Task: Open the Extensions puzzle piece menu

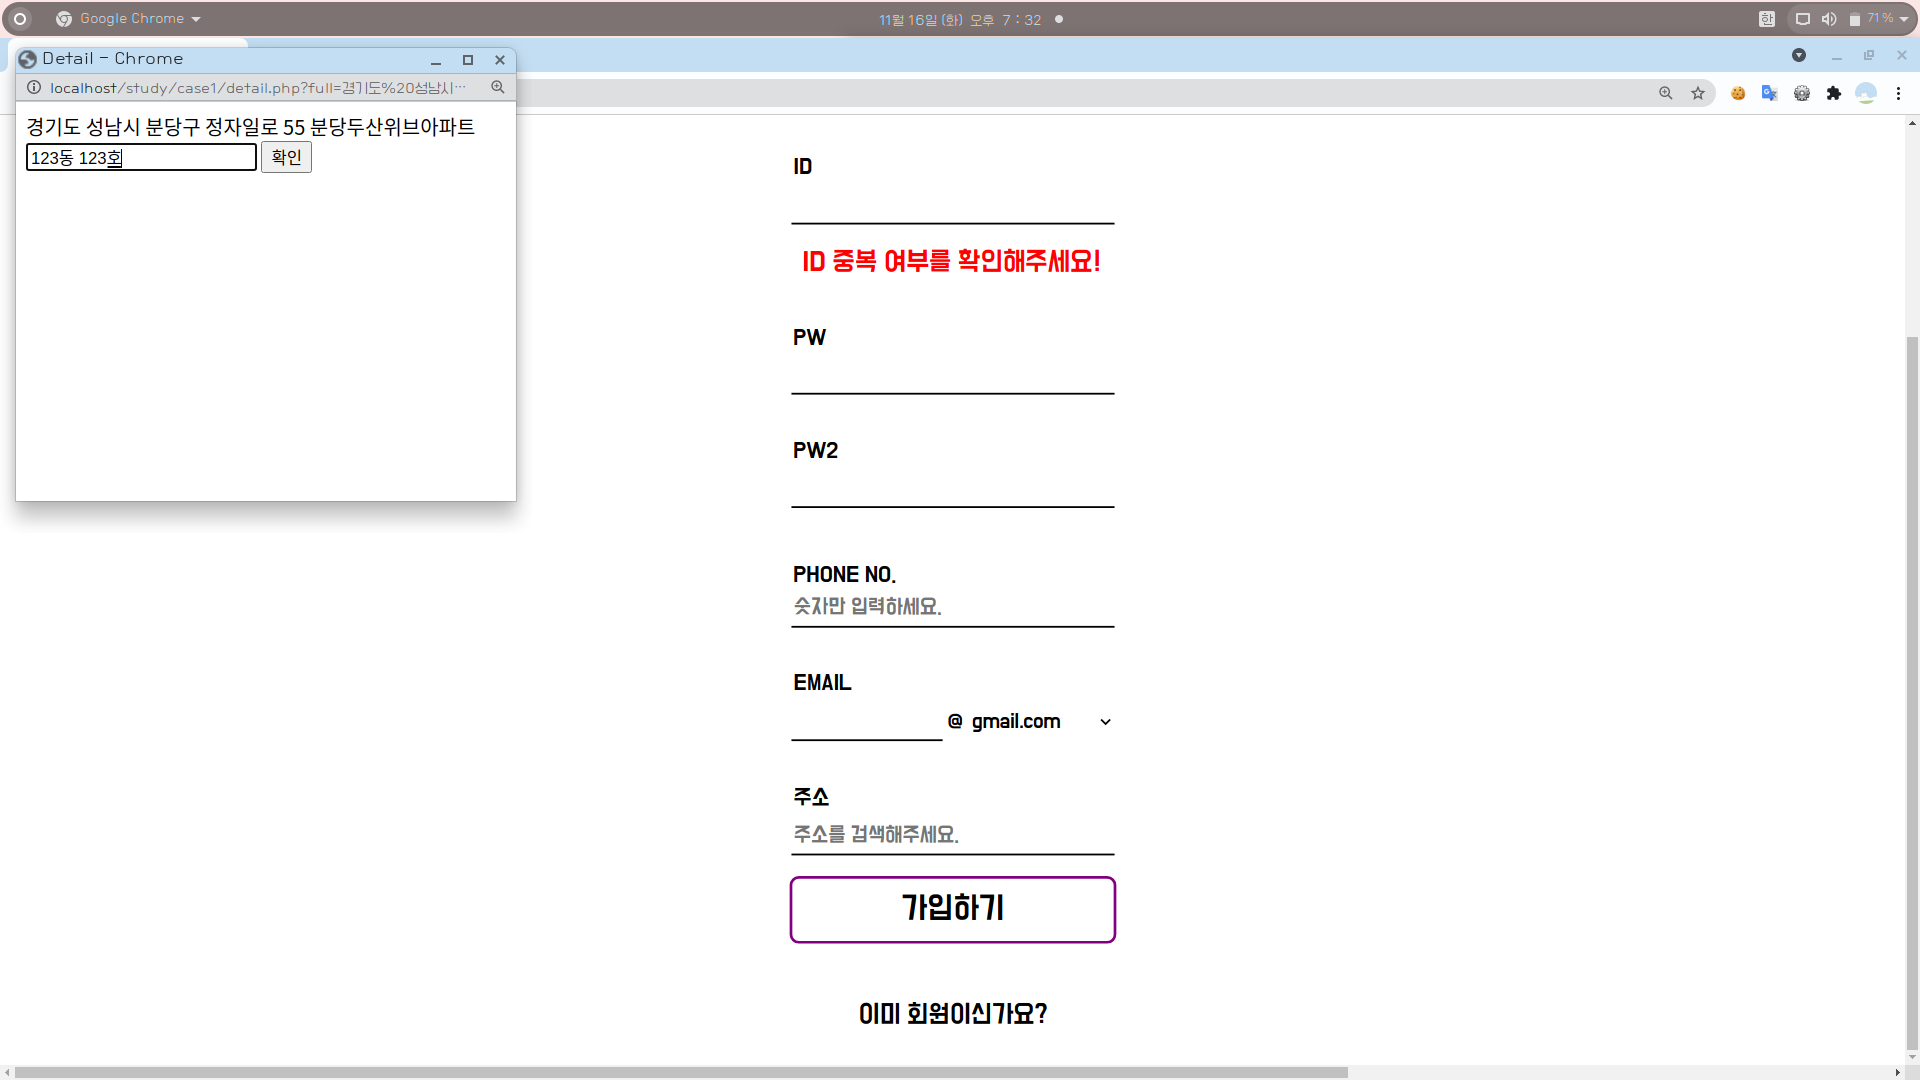Action: tap(1833, 93)
